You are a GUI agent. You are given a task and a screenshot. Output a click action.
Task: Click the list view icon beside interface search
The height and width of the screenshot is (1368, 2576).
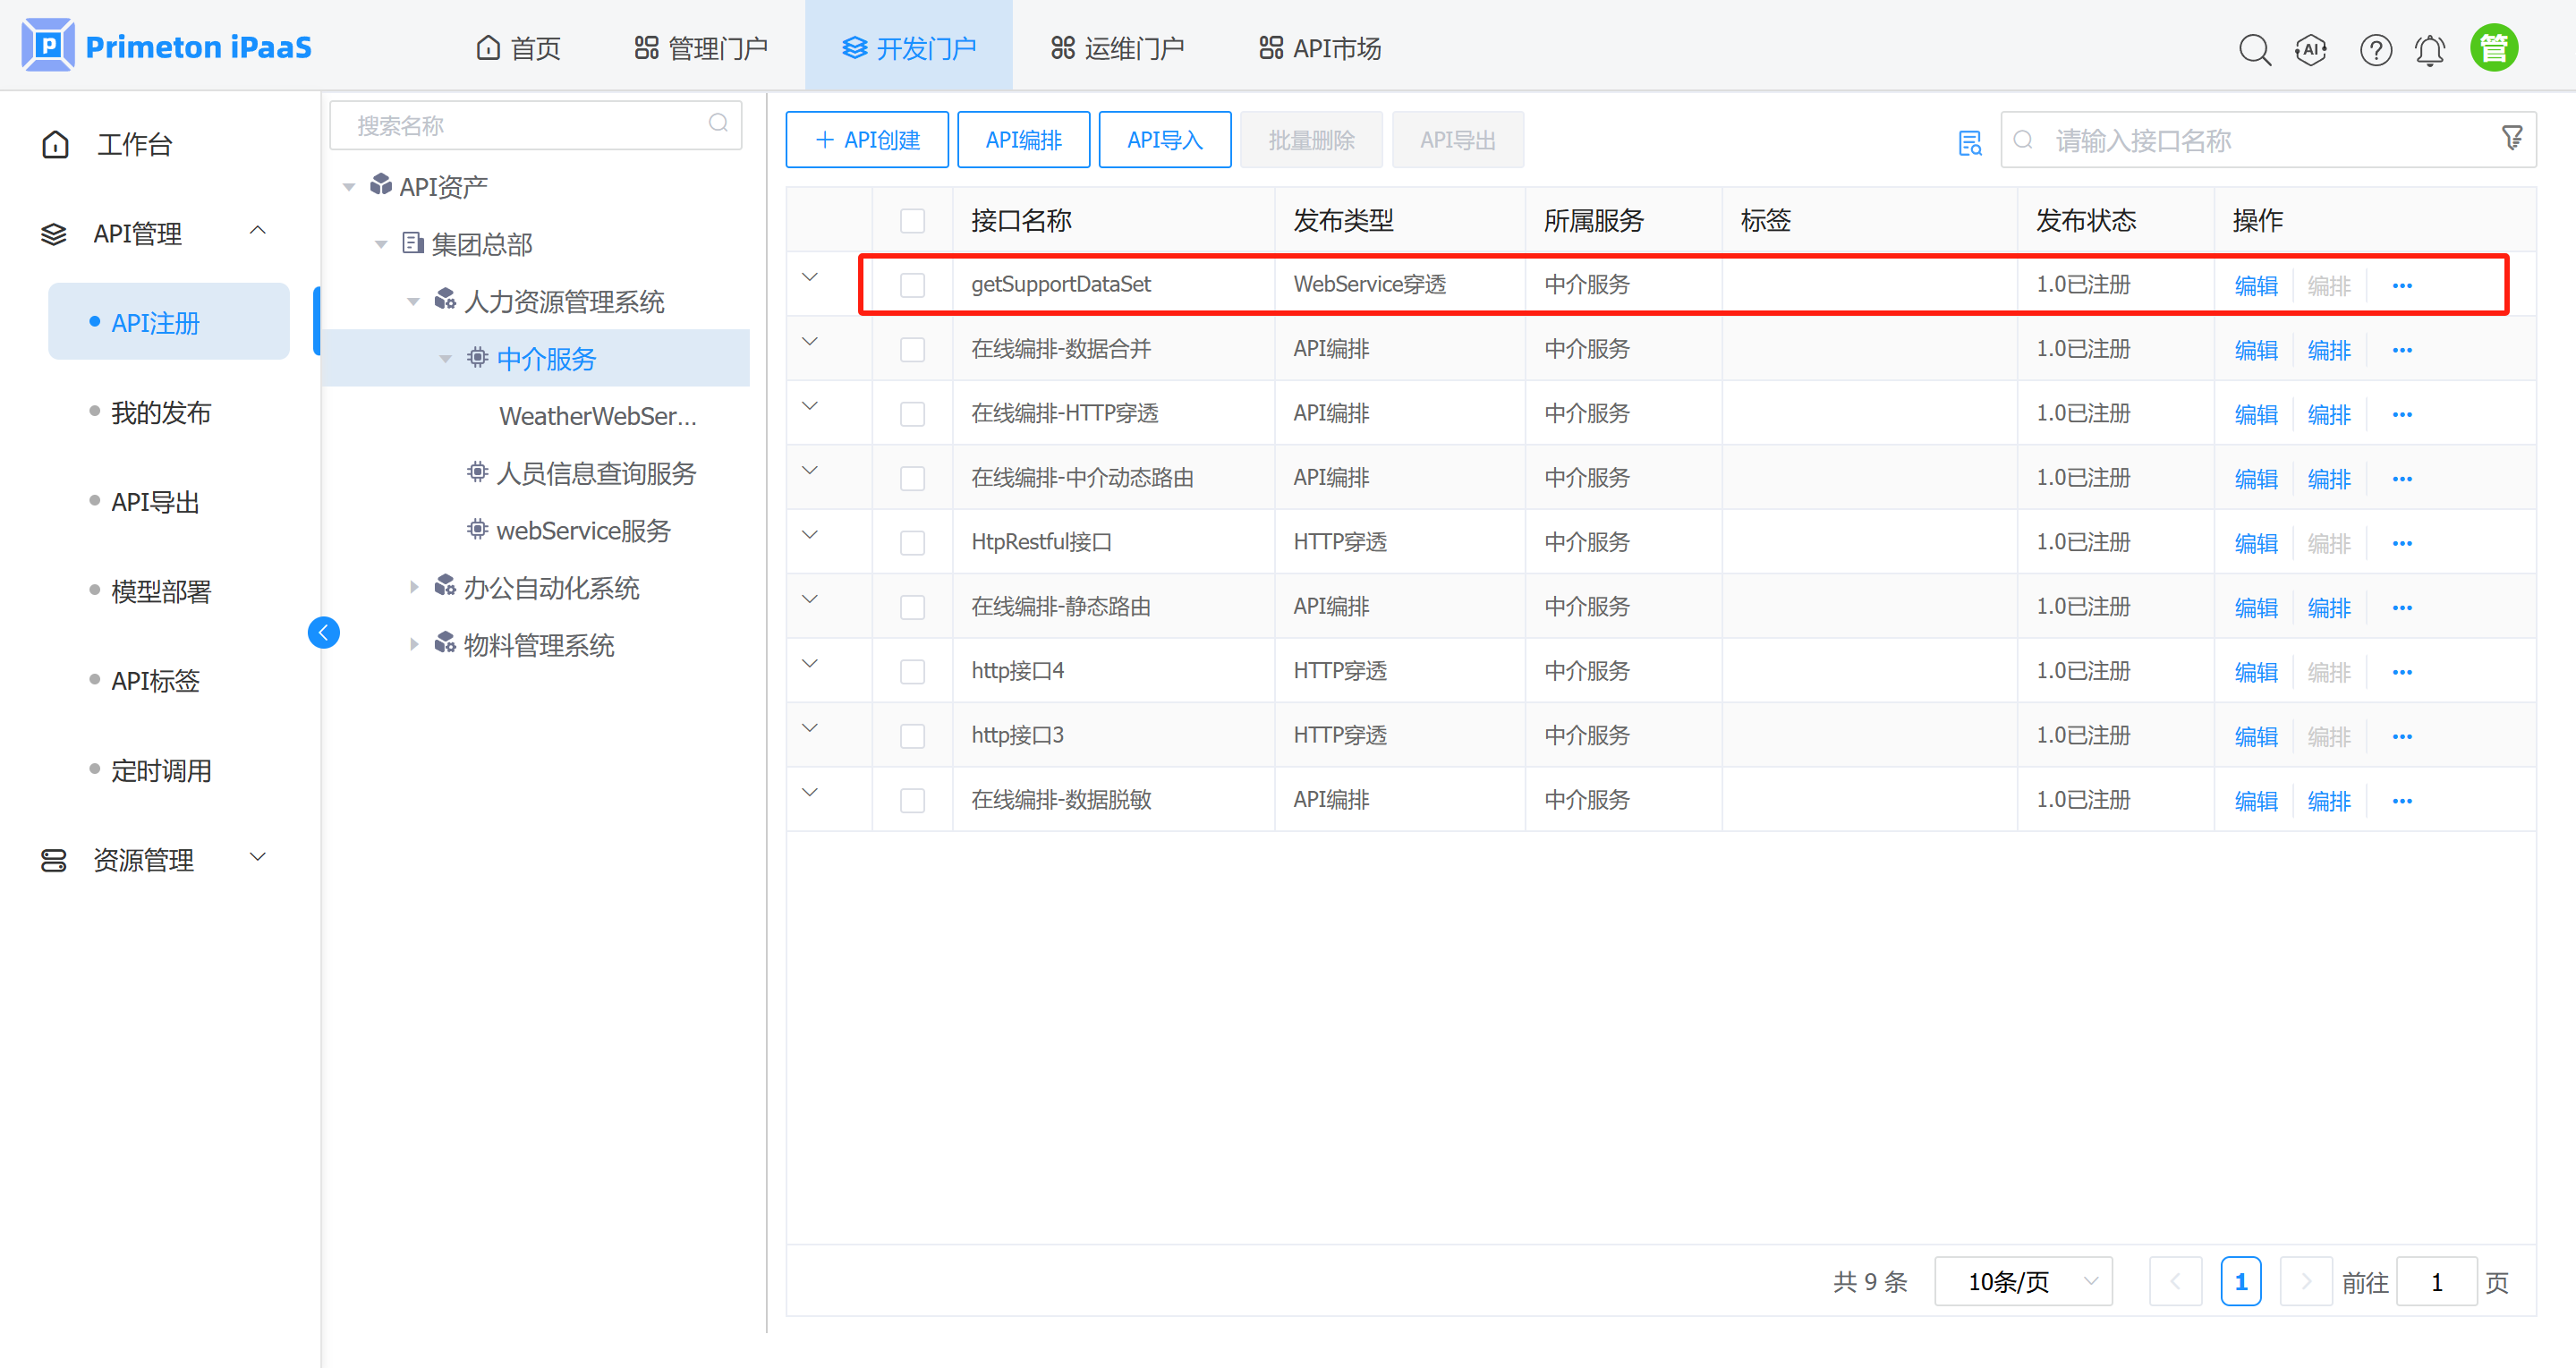(1969, 142)
